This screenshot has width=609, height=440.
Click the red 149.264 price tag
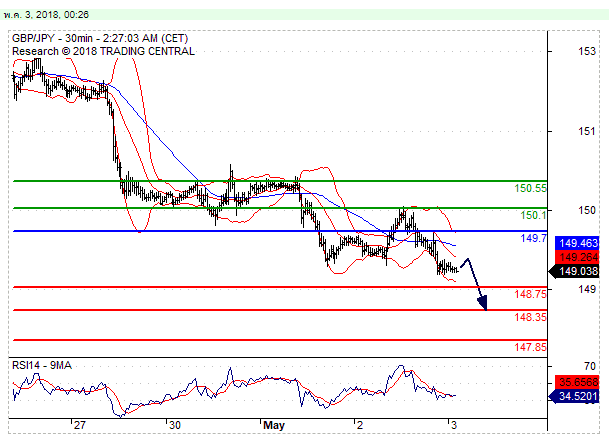coord(578,257)
